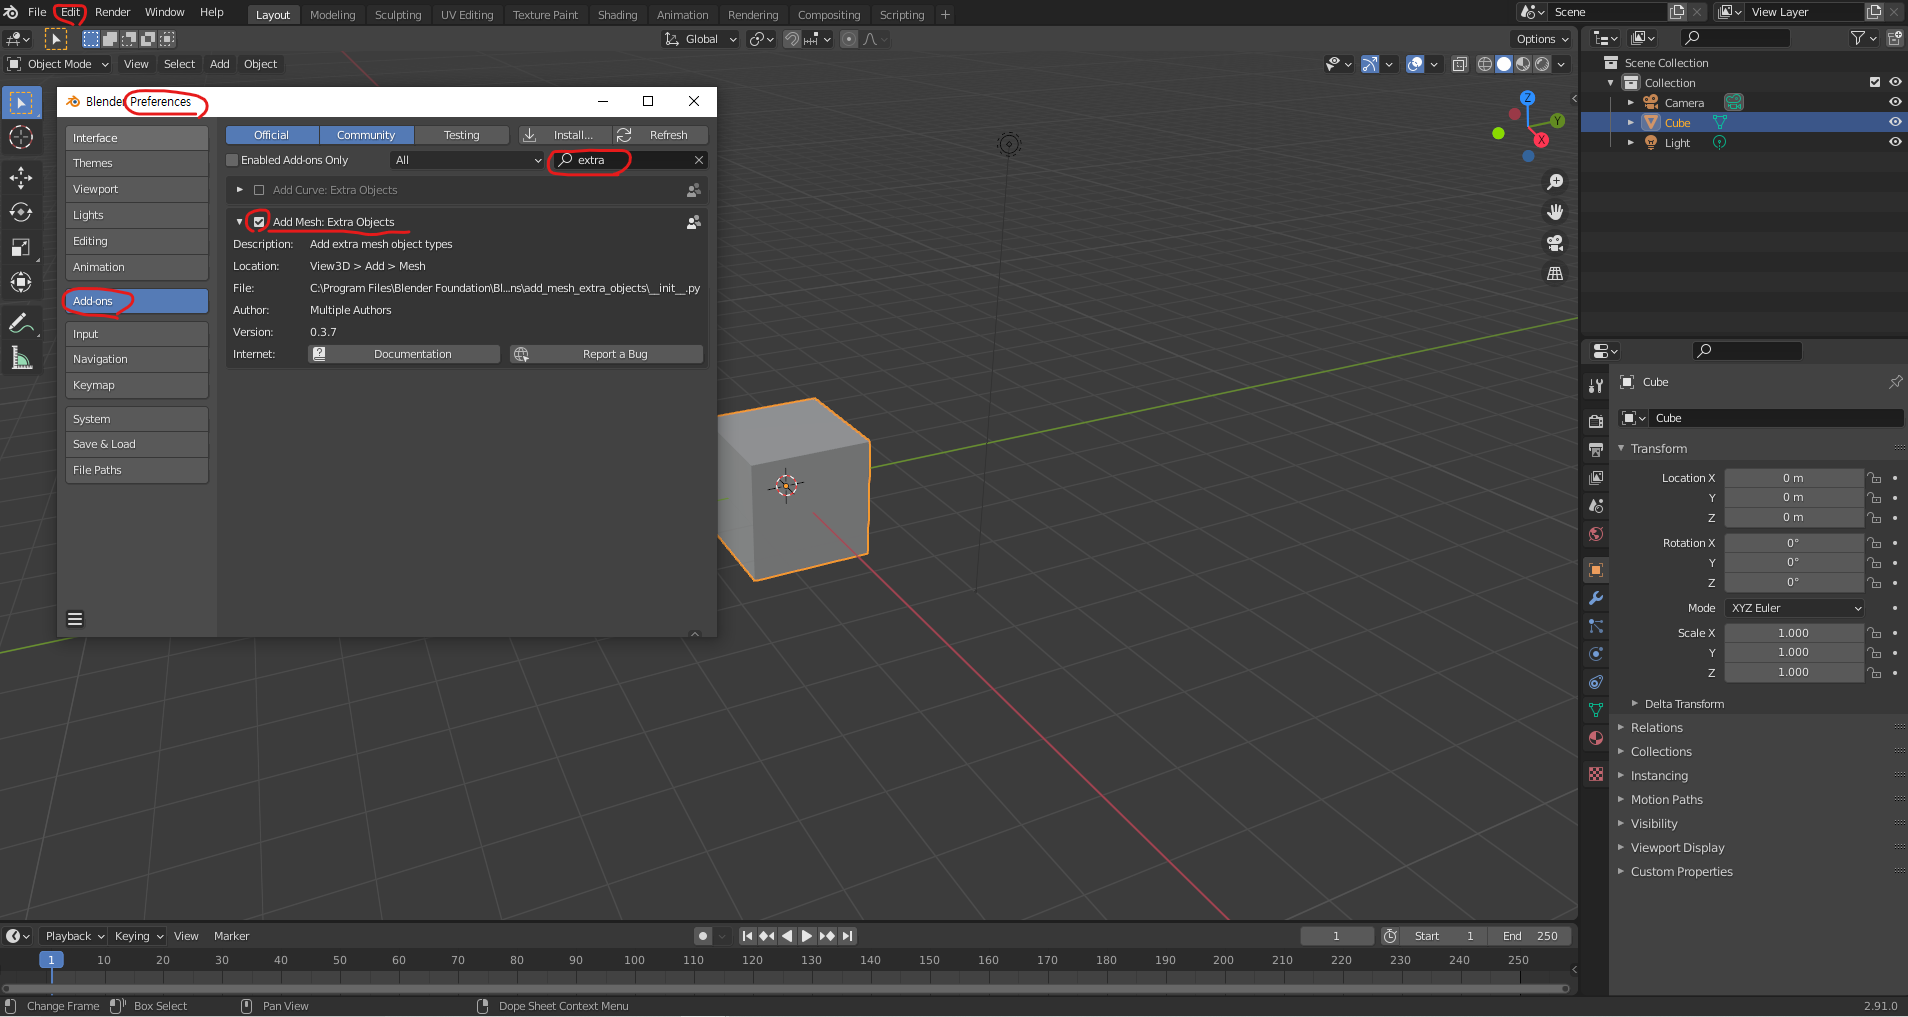Open World Properties in the properties editor
The height and width of the screenshot is (1017, 1908).
(1596, 534)
